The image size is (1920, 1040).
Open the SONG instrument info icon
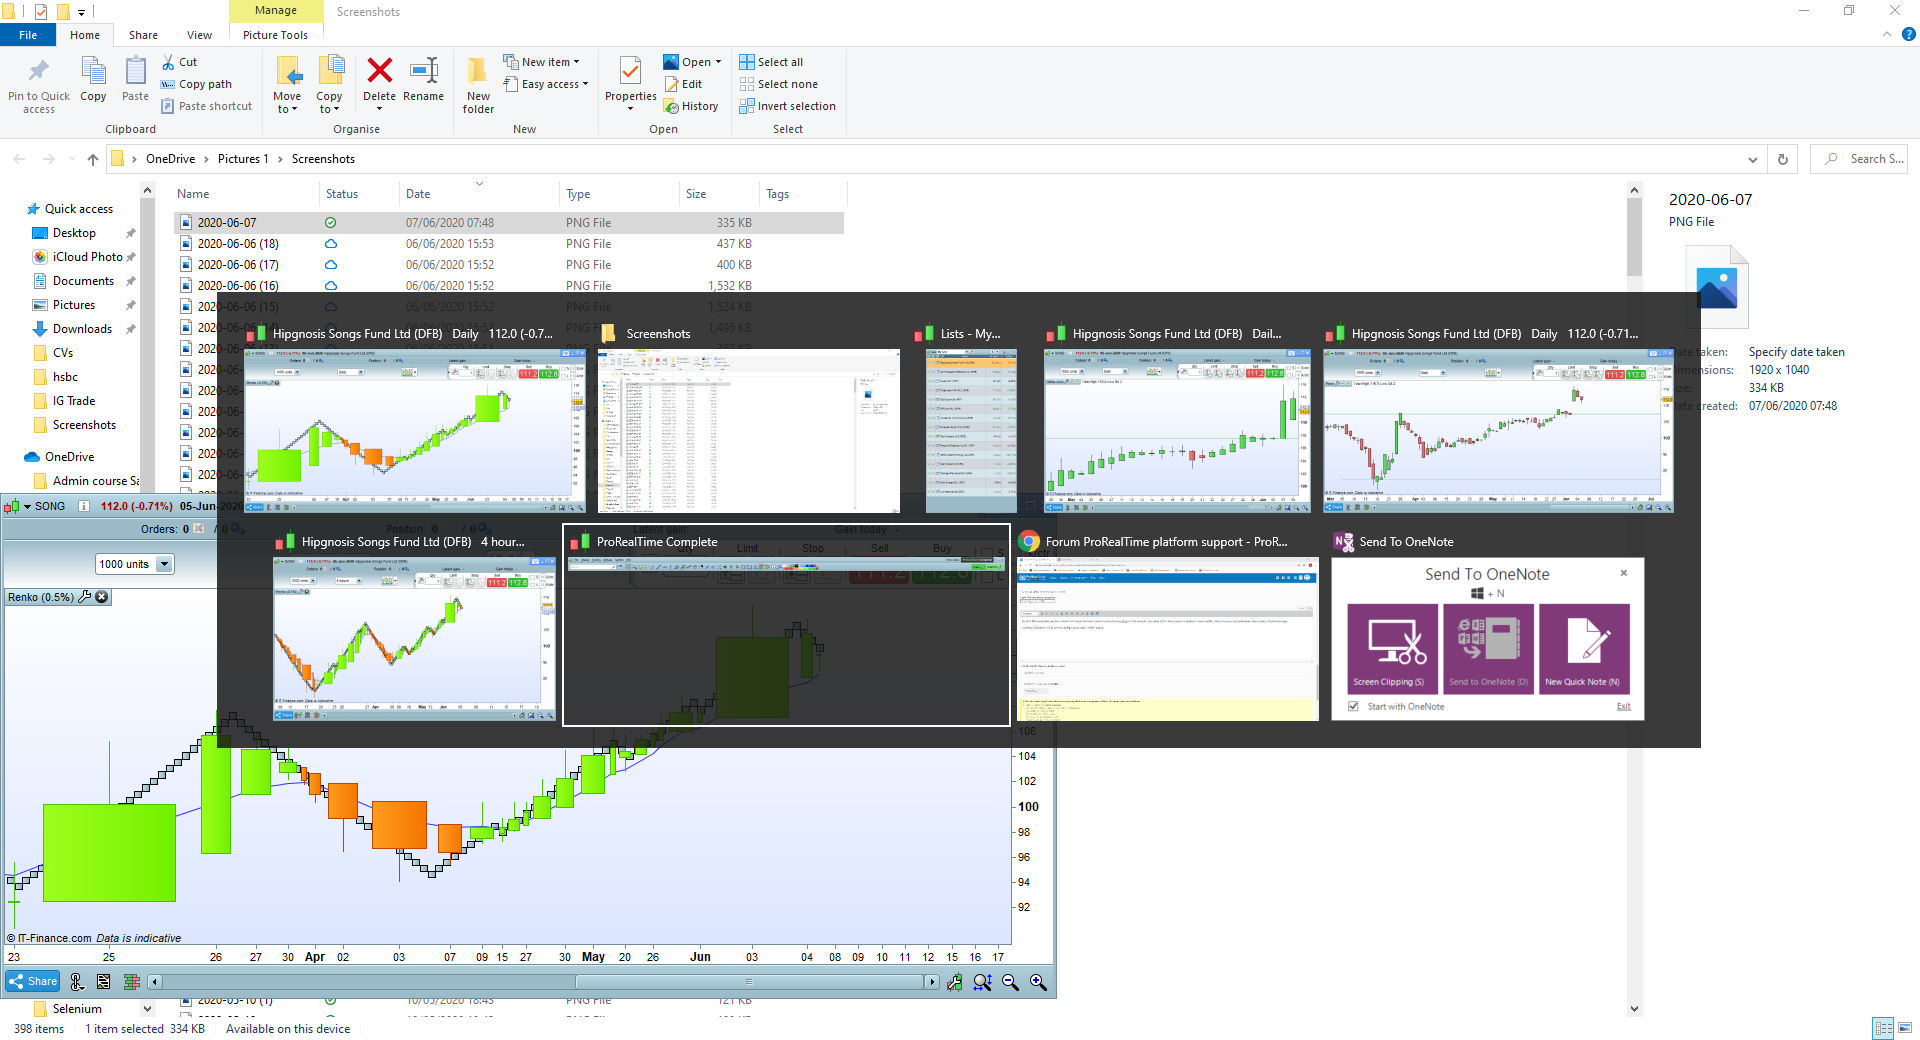click(84, 506)
